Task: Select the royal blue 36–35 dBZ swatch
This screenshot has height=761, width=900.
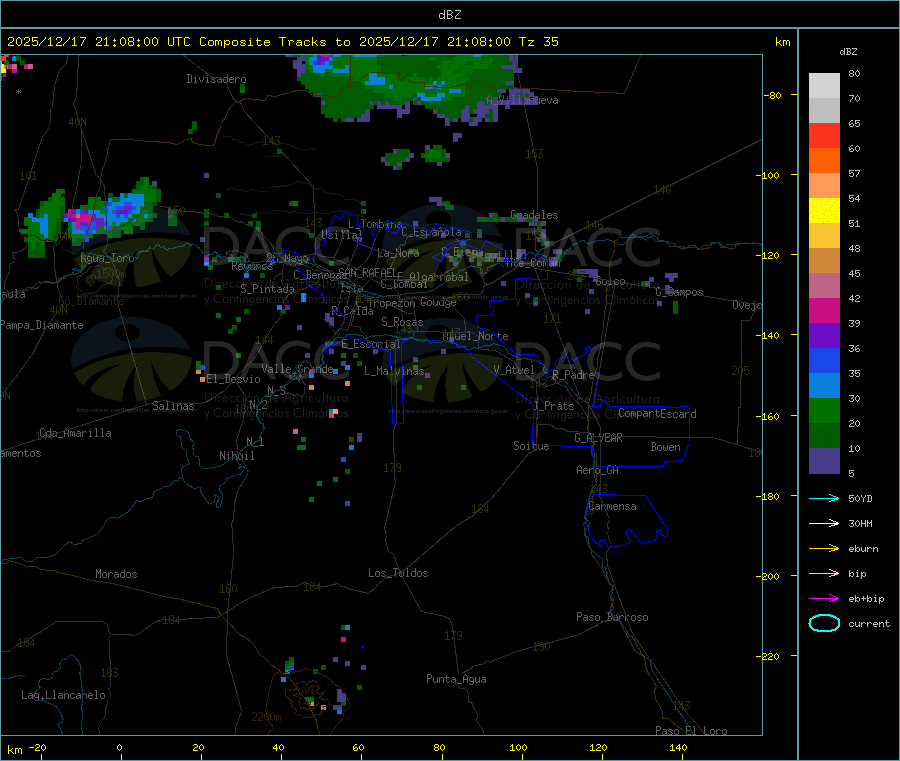Action: [824, 360]
